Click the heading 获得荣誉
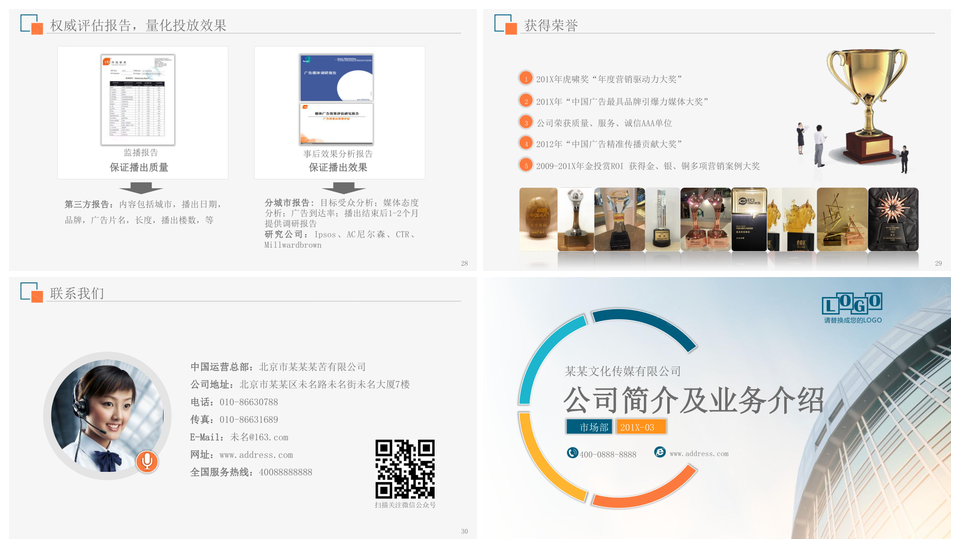 tap(551, 25)
